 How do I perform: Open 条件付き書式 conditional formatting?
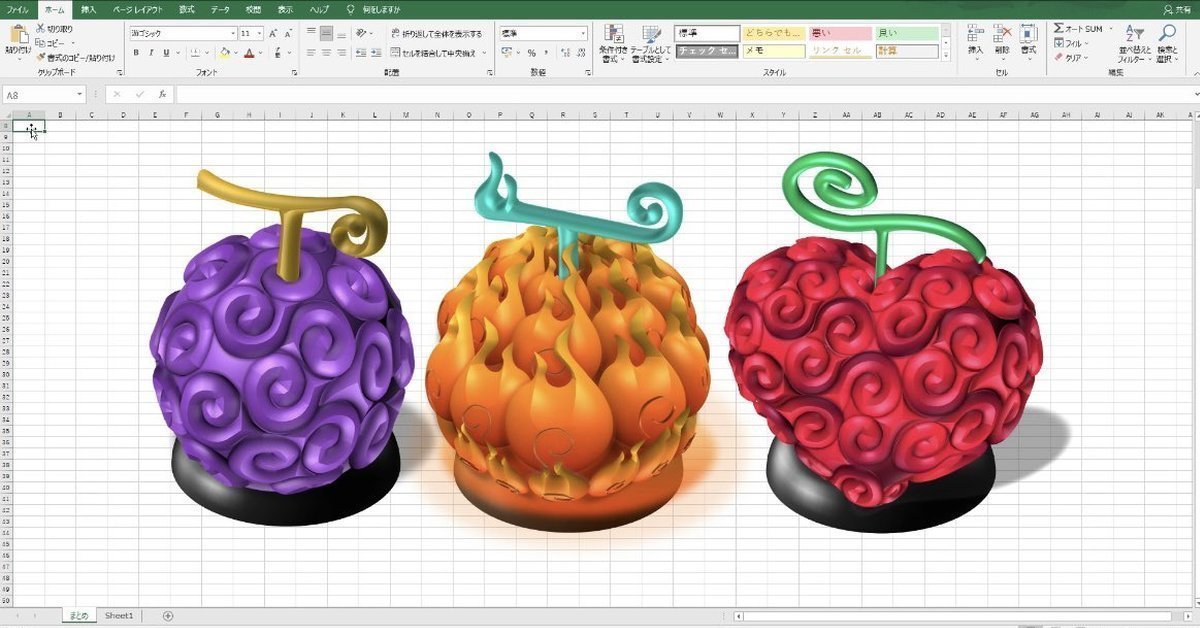(612, 44)
